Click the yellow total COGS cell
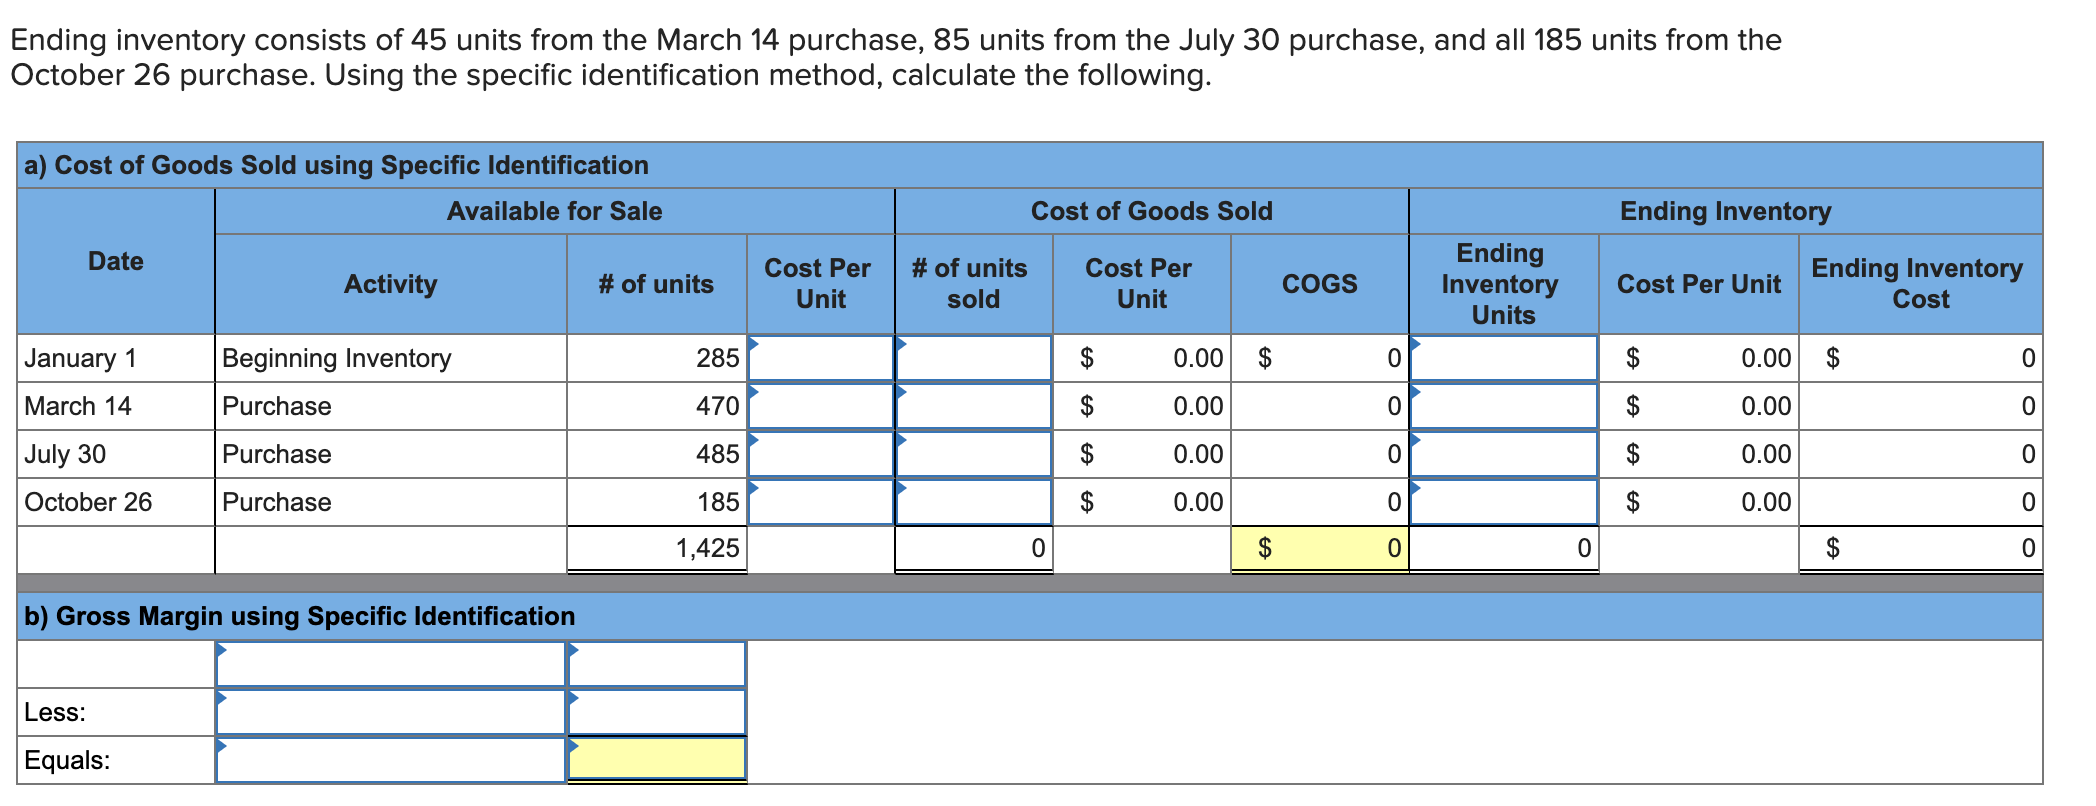Image resolution: width=2096 pixels, height=806 pixels. 1320,548
